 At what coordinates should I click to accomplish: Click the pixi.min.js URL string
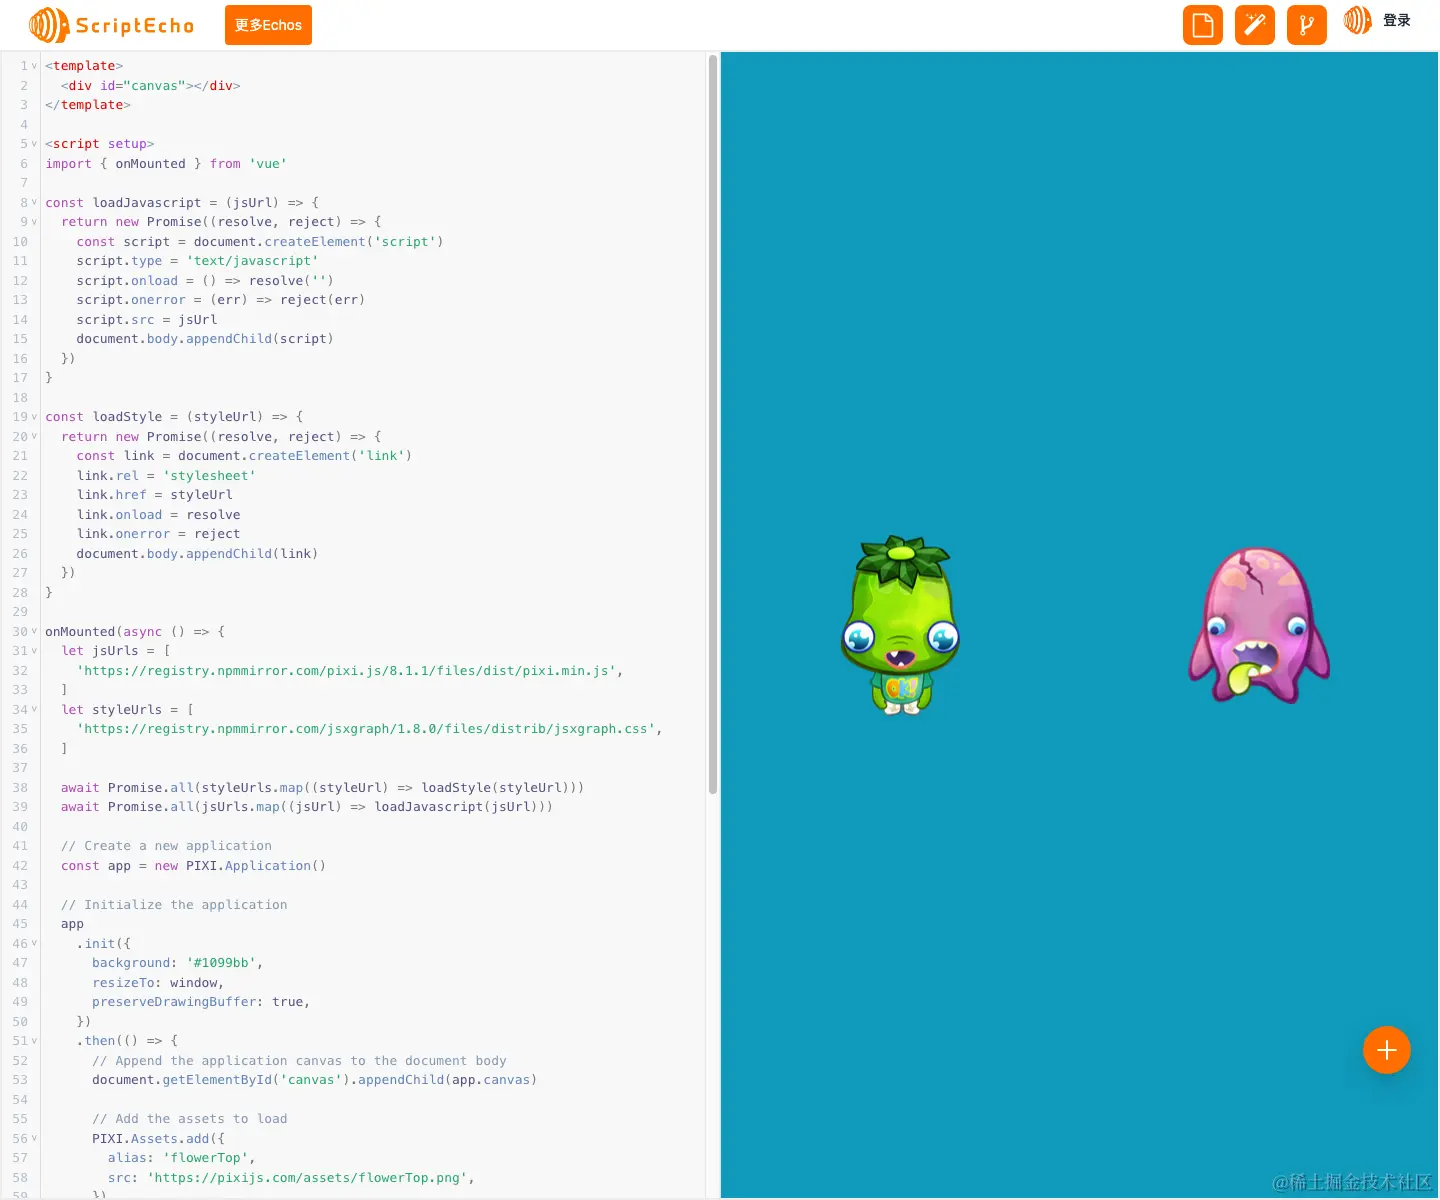[346, 670]
